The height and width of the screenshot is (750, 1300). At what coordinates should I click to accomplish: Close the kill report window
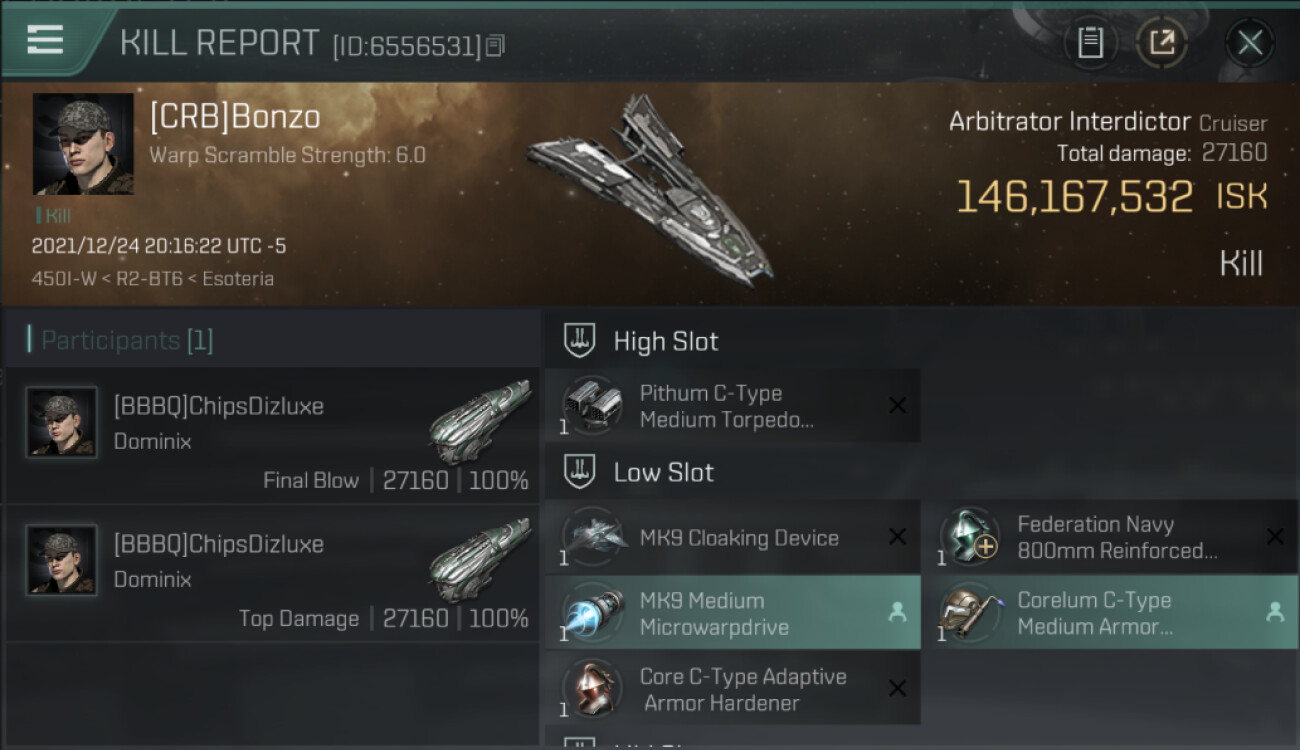pos(1249,42)
